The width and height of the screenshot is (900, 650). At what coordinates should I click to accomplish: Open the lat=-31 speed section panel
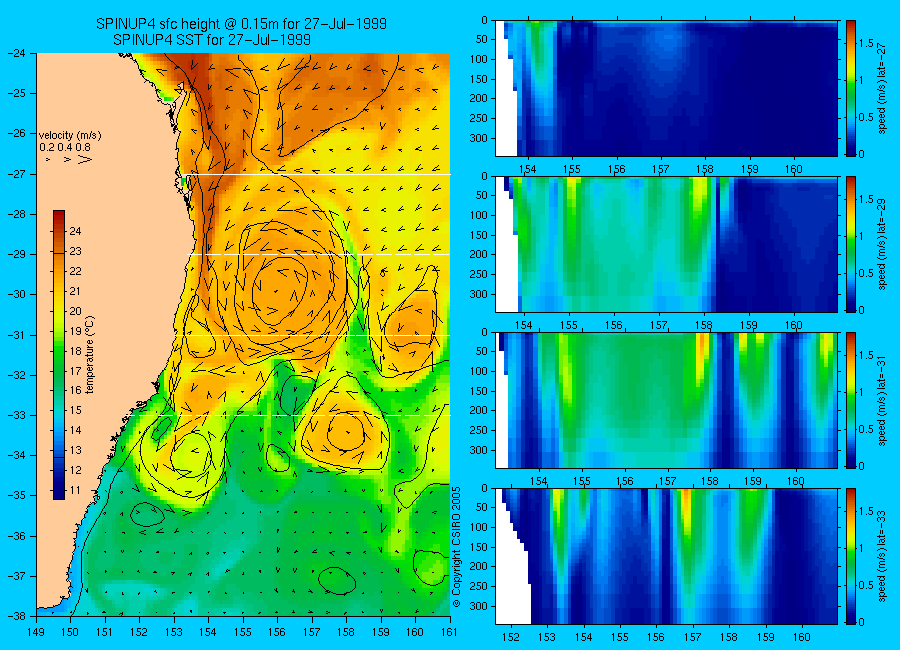pyautogui.click(x=666, y=400)
